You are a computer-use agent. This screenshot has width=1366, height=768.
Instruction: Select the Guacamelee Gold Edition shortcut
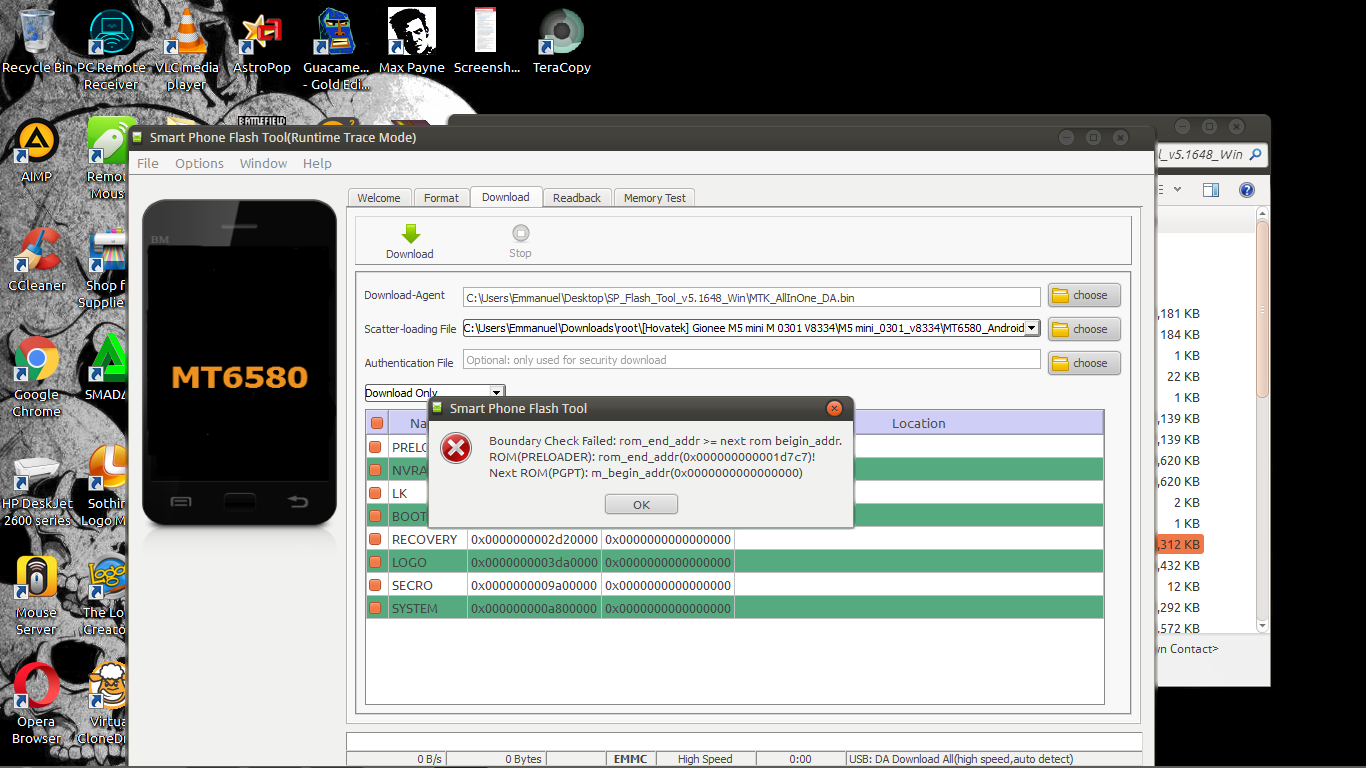point(336,49)
